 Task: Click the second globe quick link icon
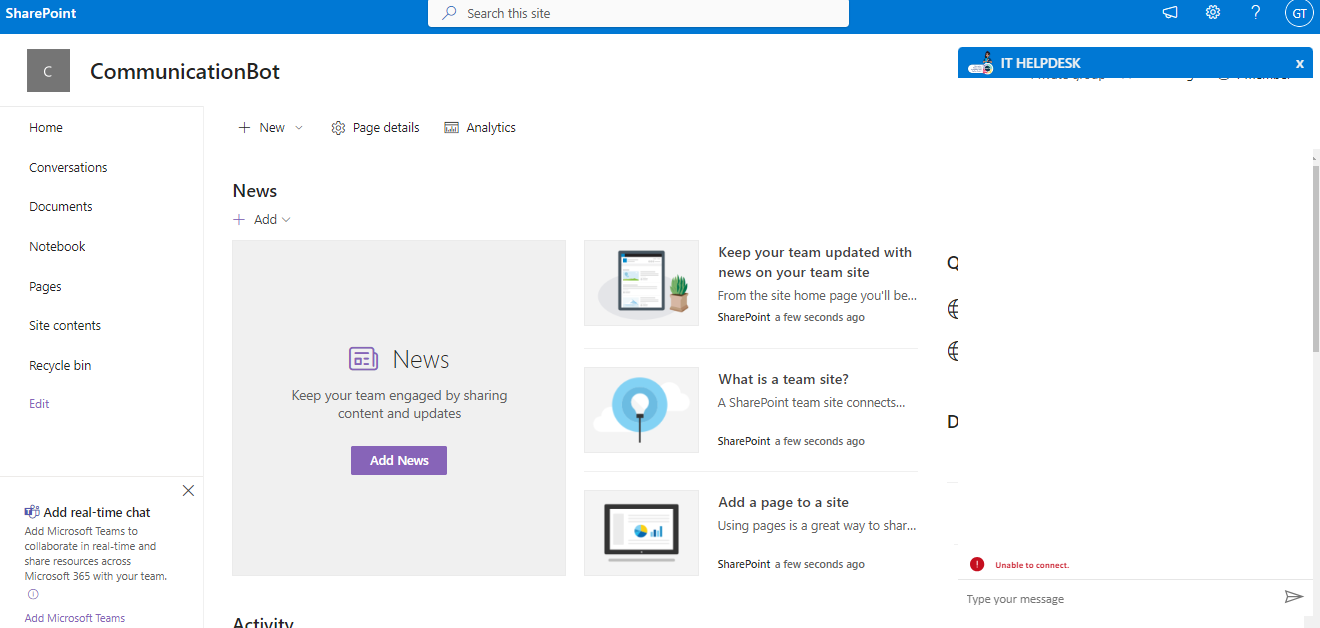pyautogui.click(x=953, y=351)
